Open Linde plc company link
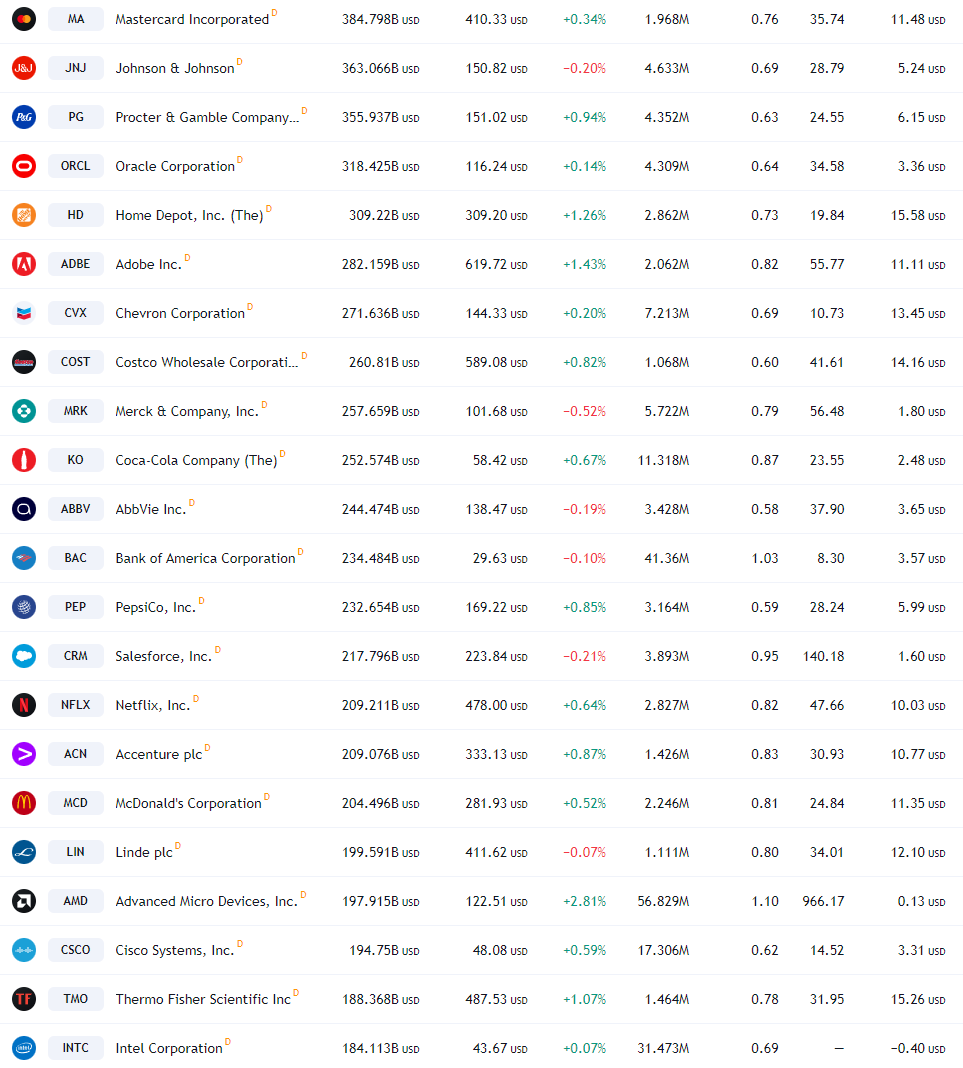The image size is (963, 1068). [x=144, y=853]
